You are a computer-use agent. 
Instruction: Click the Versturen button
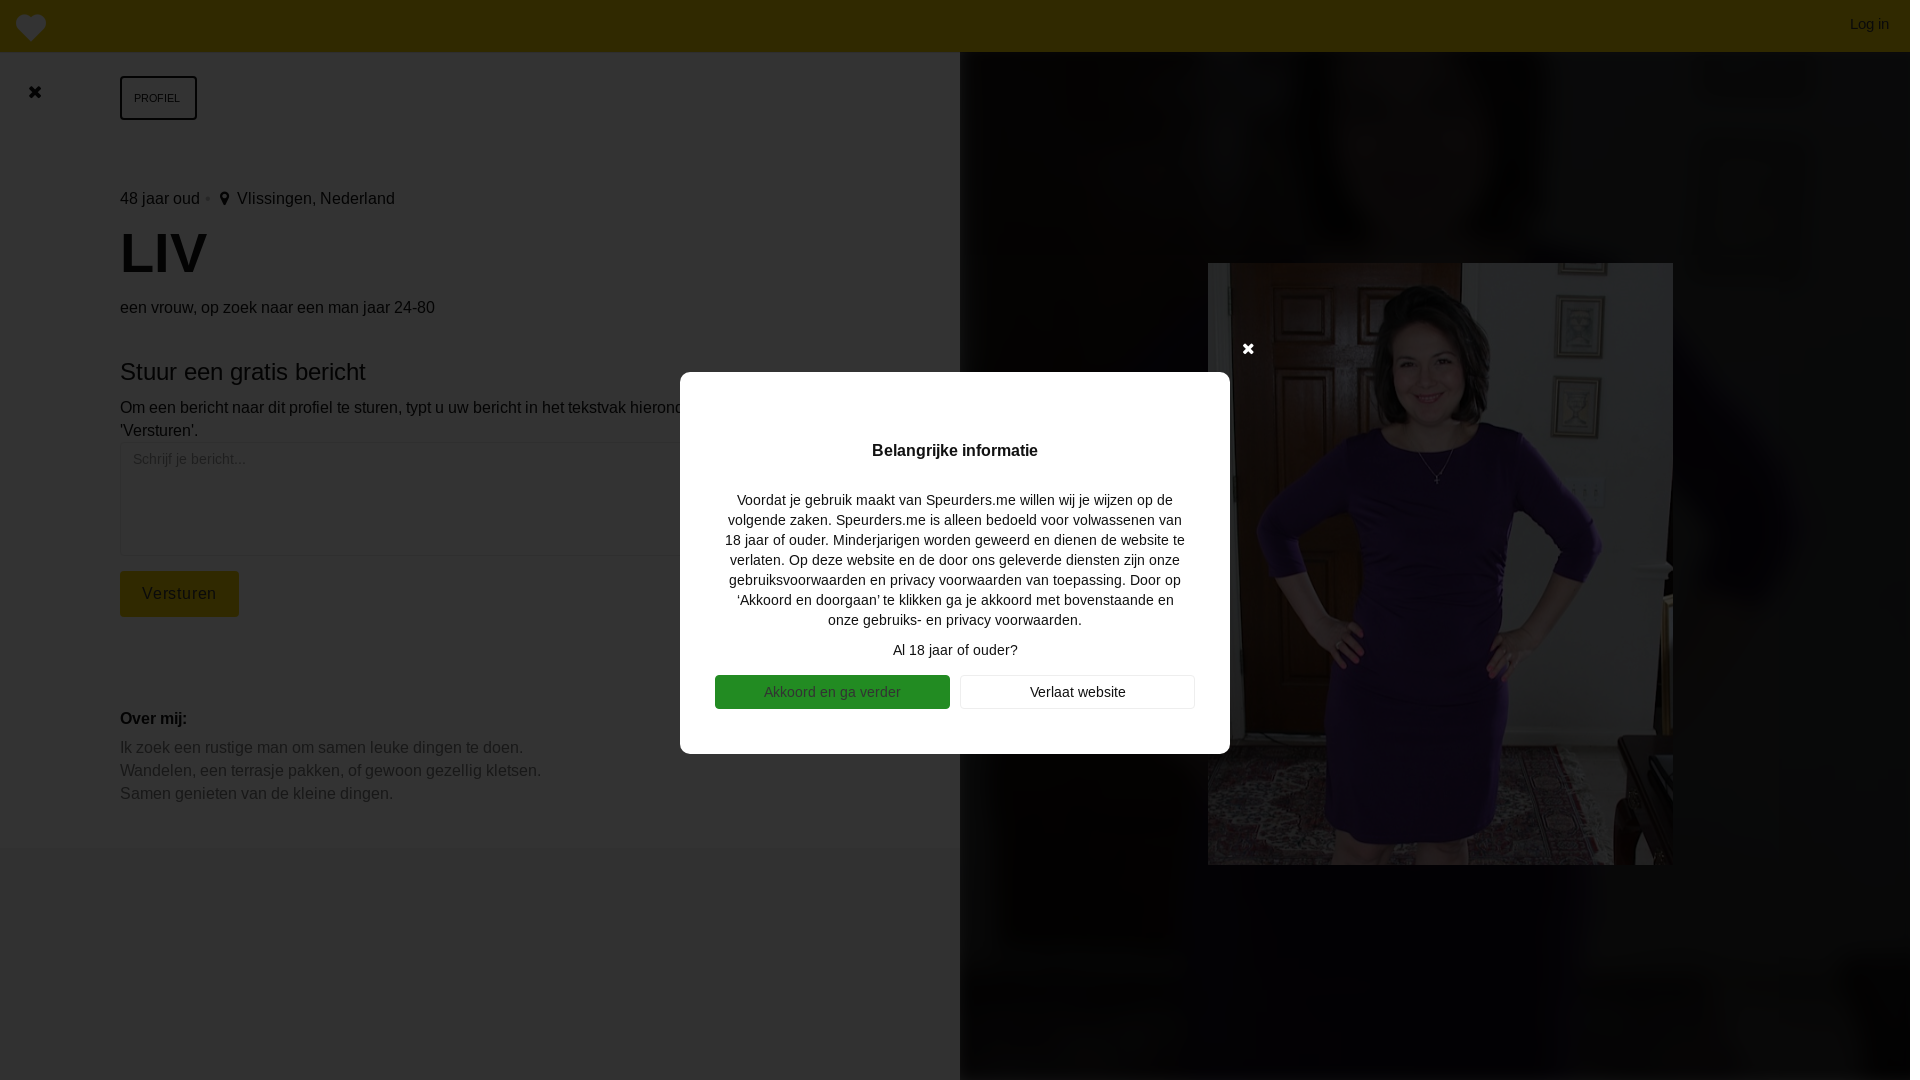click(x=179, y=594)
